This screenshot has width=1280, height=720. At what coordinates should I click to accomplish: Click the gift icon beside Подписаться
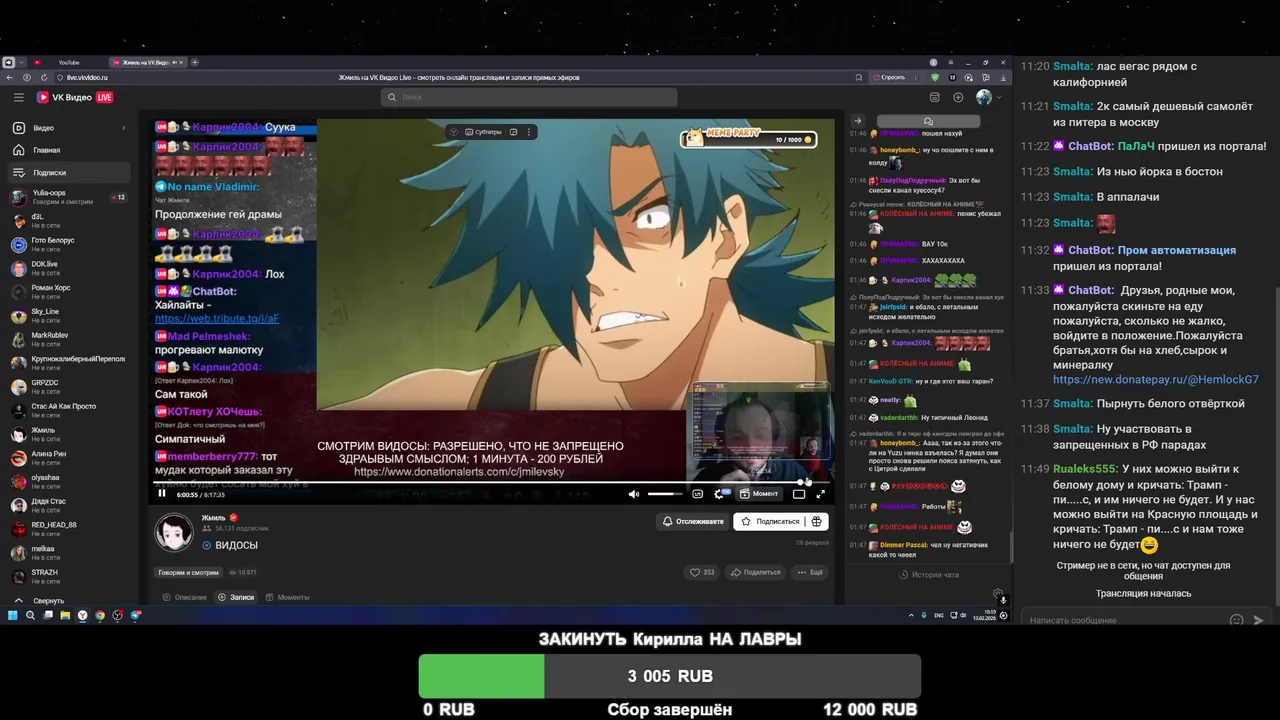click(817, 521)
